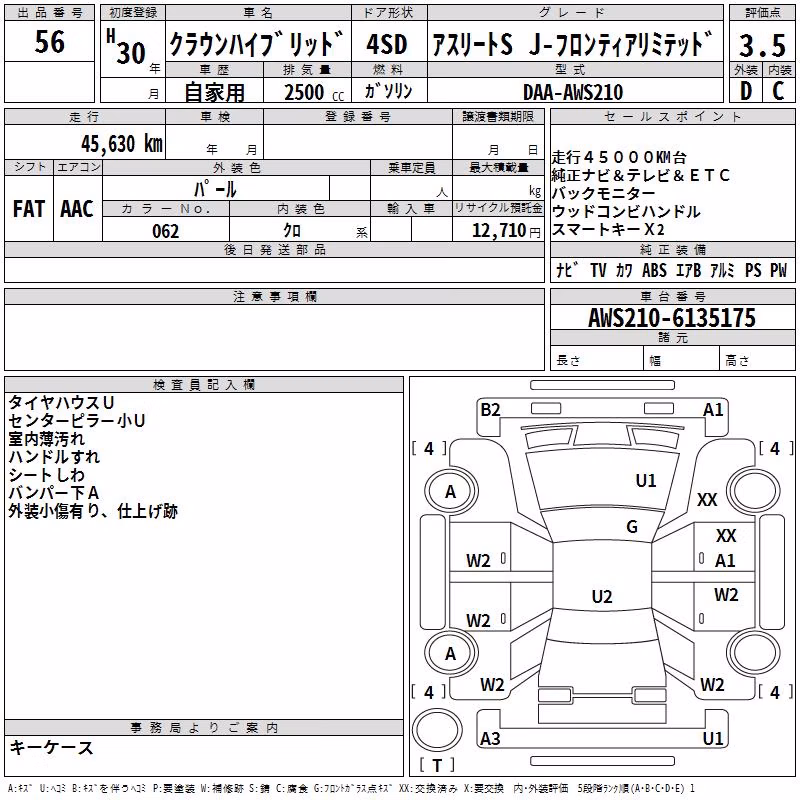Select equipment item ナビ
Image resolution: width=800 pixels, height=800 pixels.
(x=567, y=270)
